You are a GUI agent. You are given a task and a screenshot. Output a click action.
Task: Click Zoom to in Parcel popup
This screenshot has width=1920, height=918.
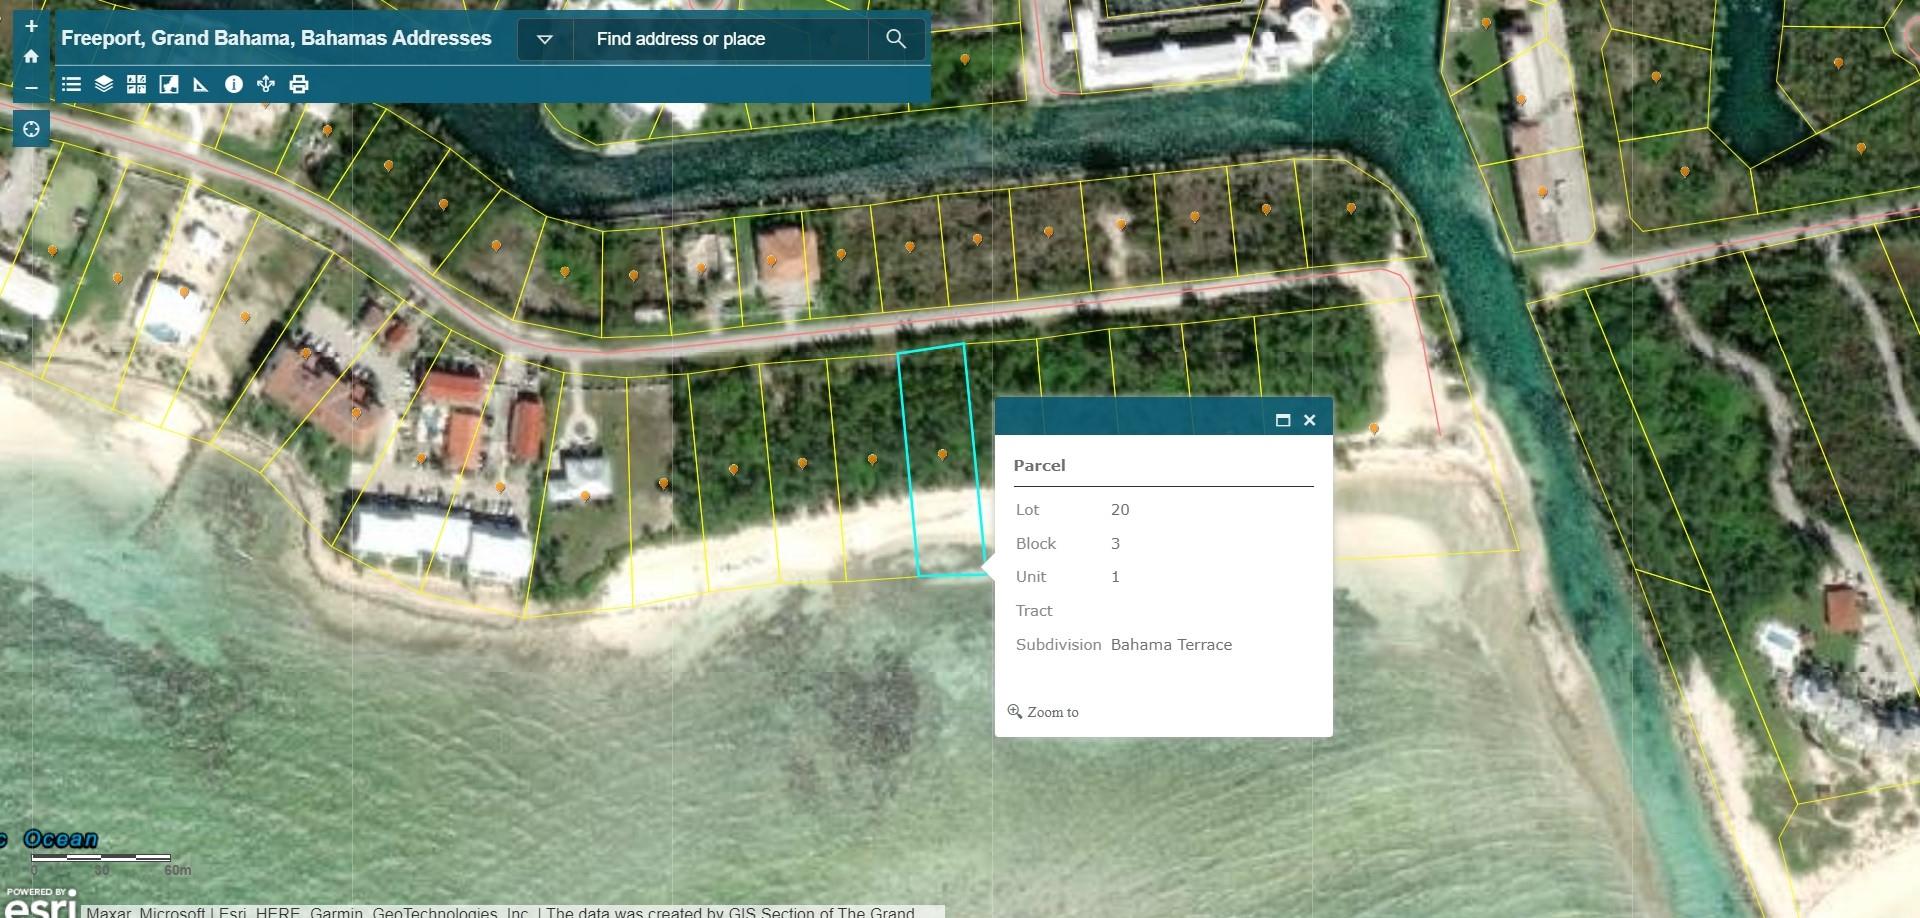click(x=1044, y=712)
